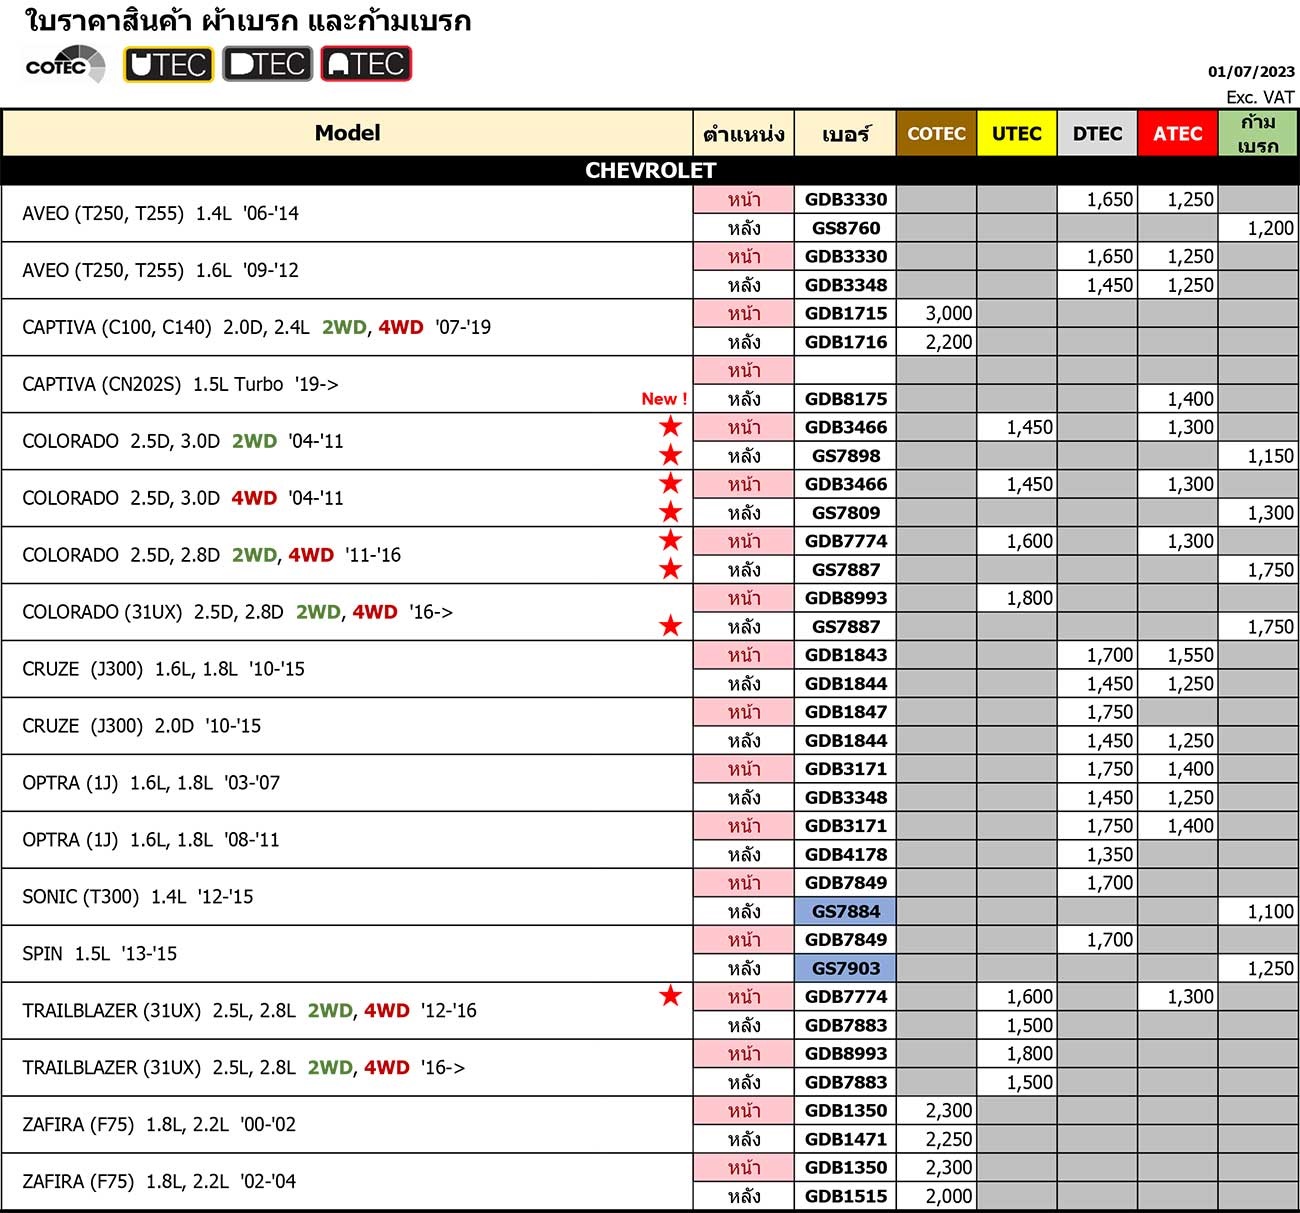Click the brown COTEC column header
The image size is (1300, 1213).
[936, 133]
